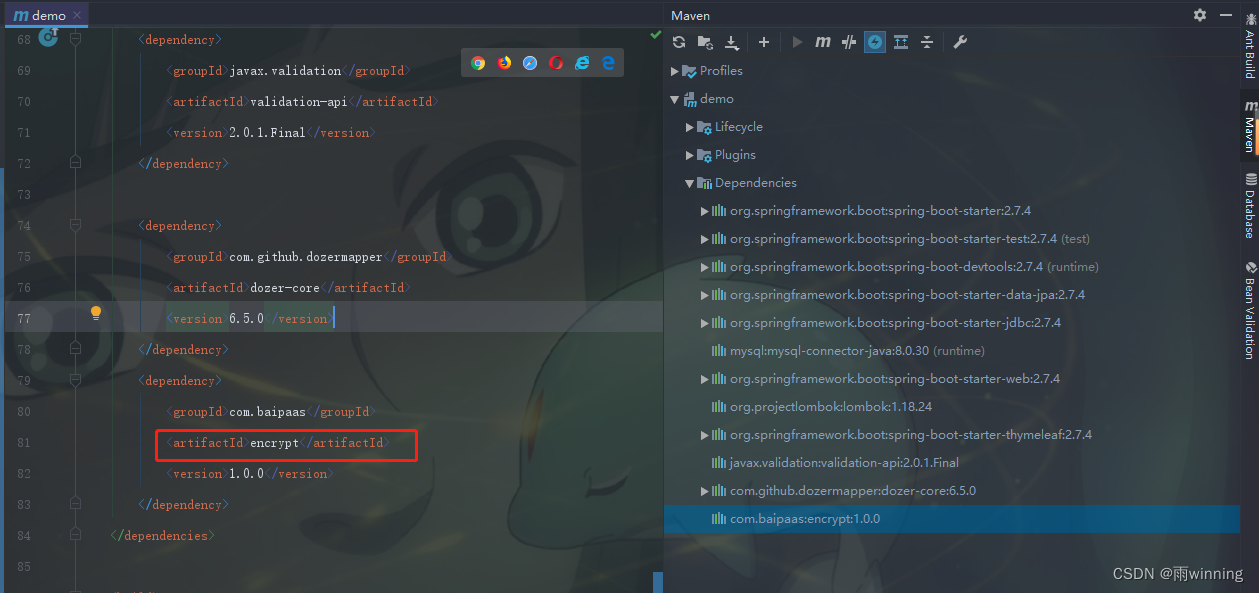Click 'com.github.dozermapper' on line 75
The height and width of the screenshot is (593, 1259).
(x=306, y=257)
